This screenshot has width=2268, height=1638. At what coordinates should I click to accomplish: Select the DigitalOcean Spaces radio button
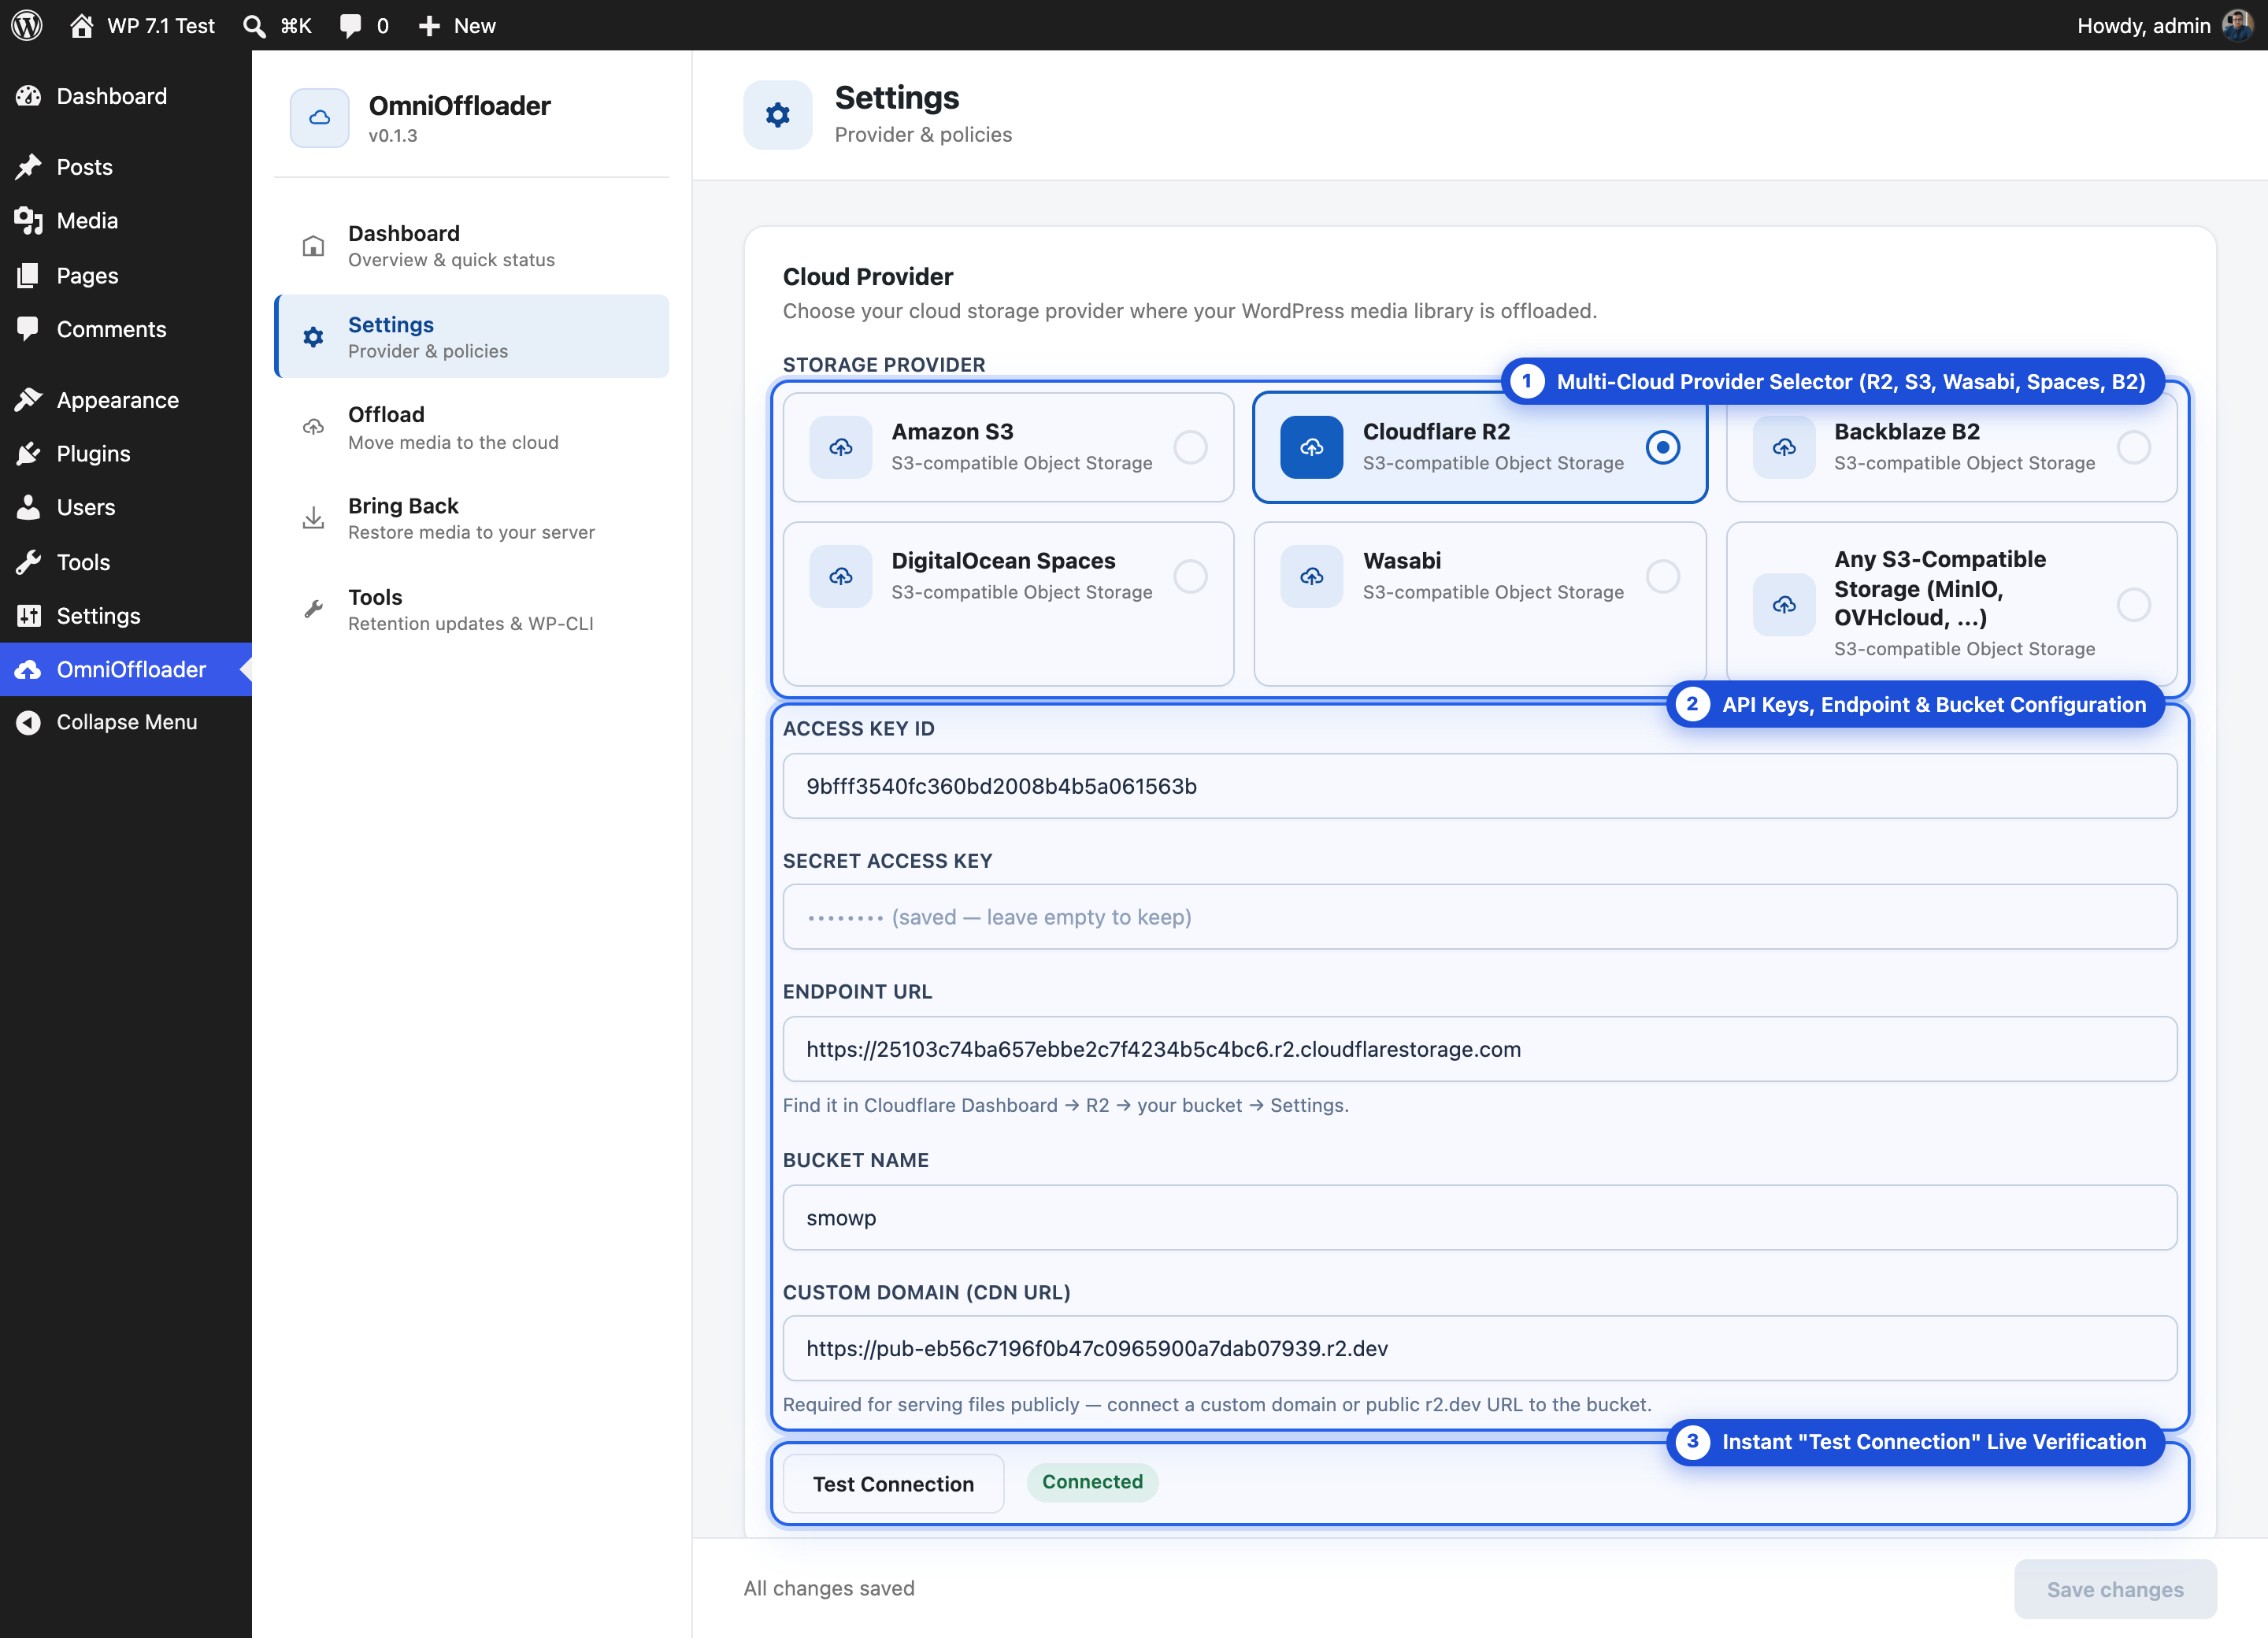point(1190,576)
